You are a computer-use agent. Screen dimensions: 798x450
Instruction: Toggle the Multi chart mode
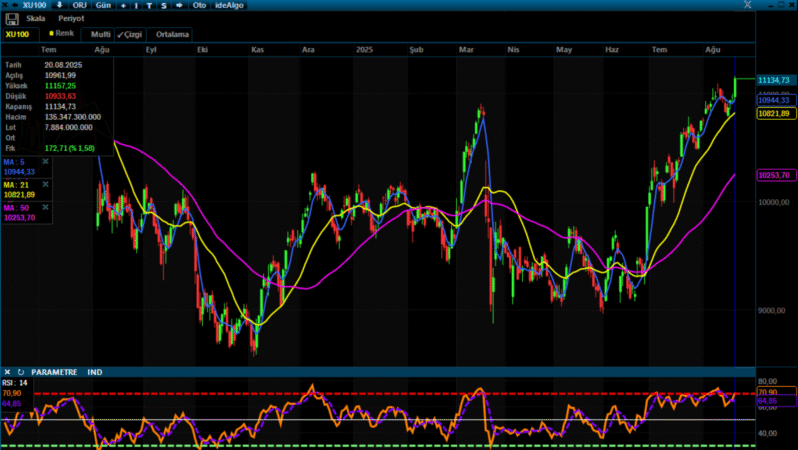(x=101, y=34)
